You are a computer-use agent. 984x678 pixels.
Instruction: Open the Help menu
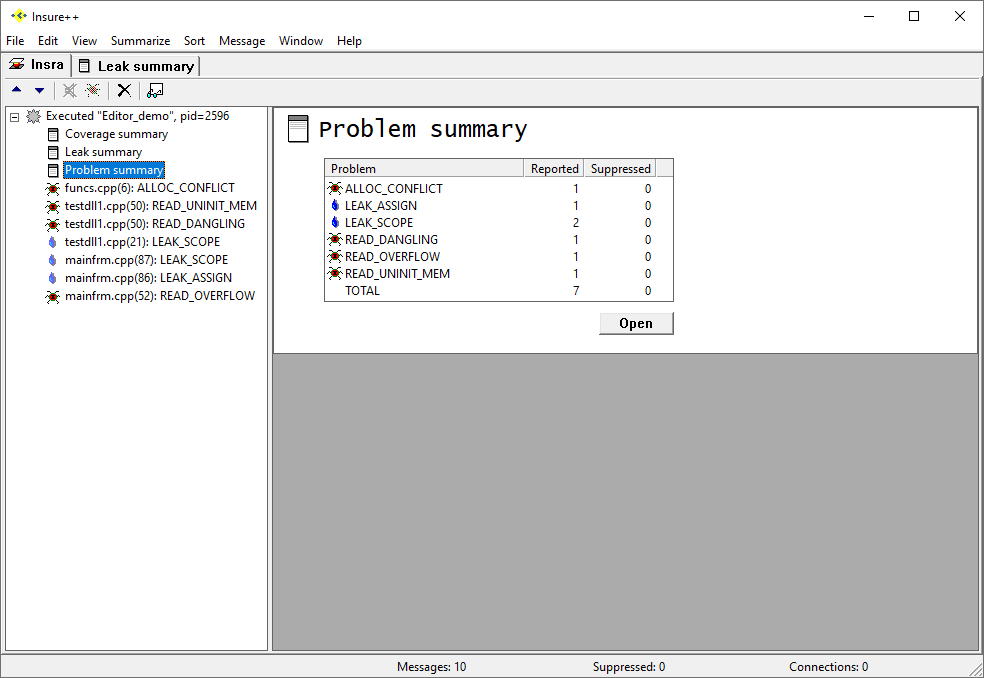(x=349, y=41)
